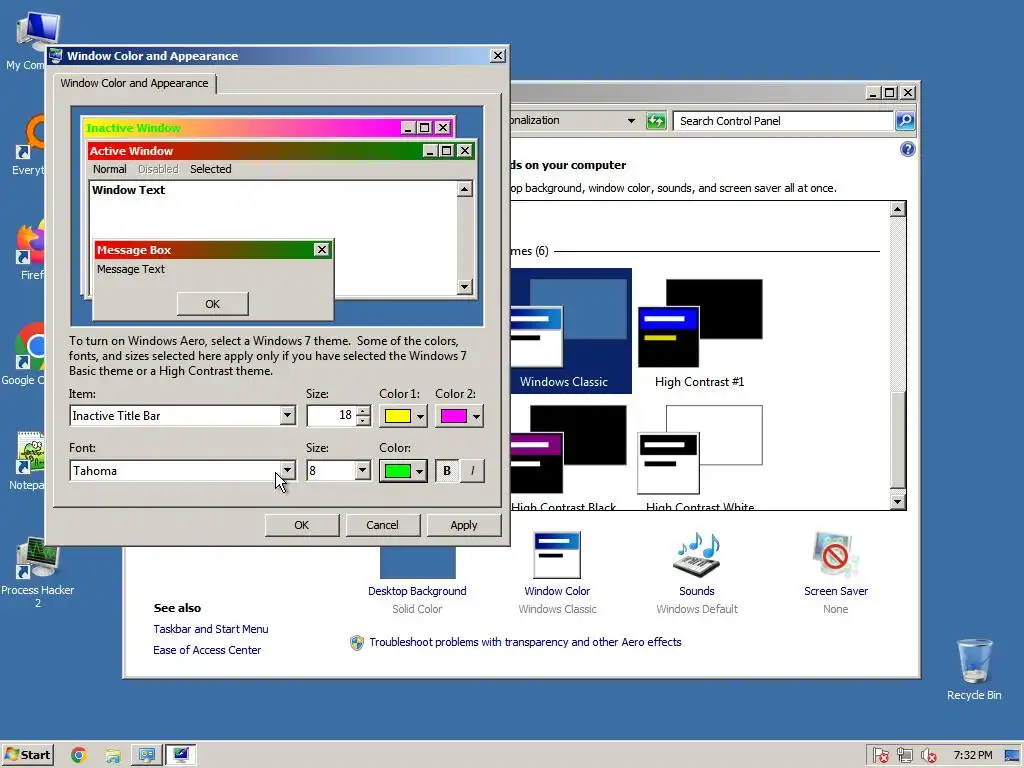The width and height of the screenshot is (1024, 768).
Task: Increase item Size with the spinner up arrow
Action: (x=364, y=411)
